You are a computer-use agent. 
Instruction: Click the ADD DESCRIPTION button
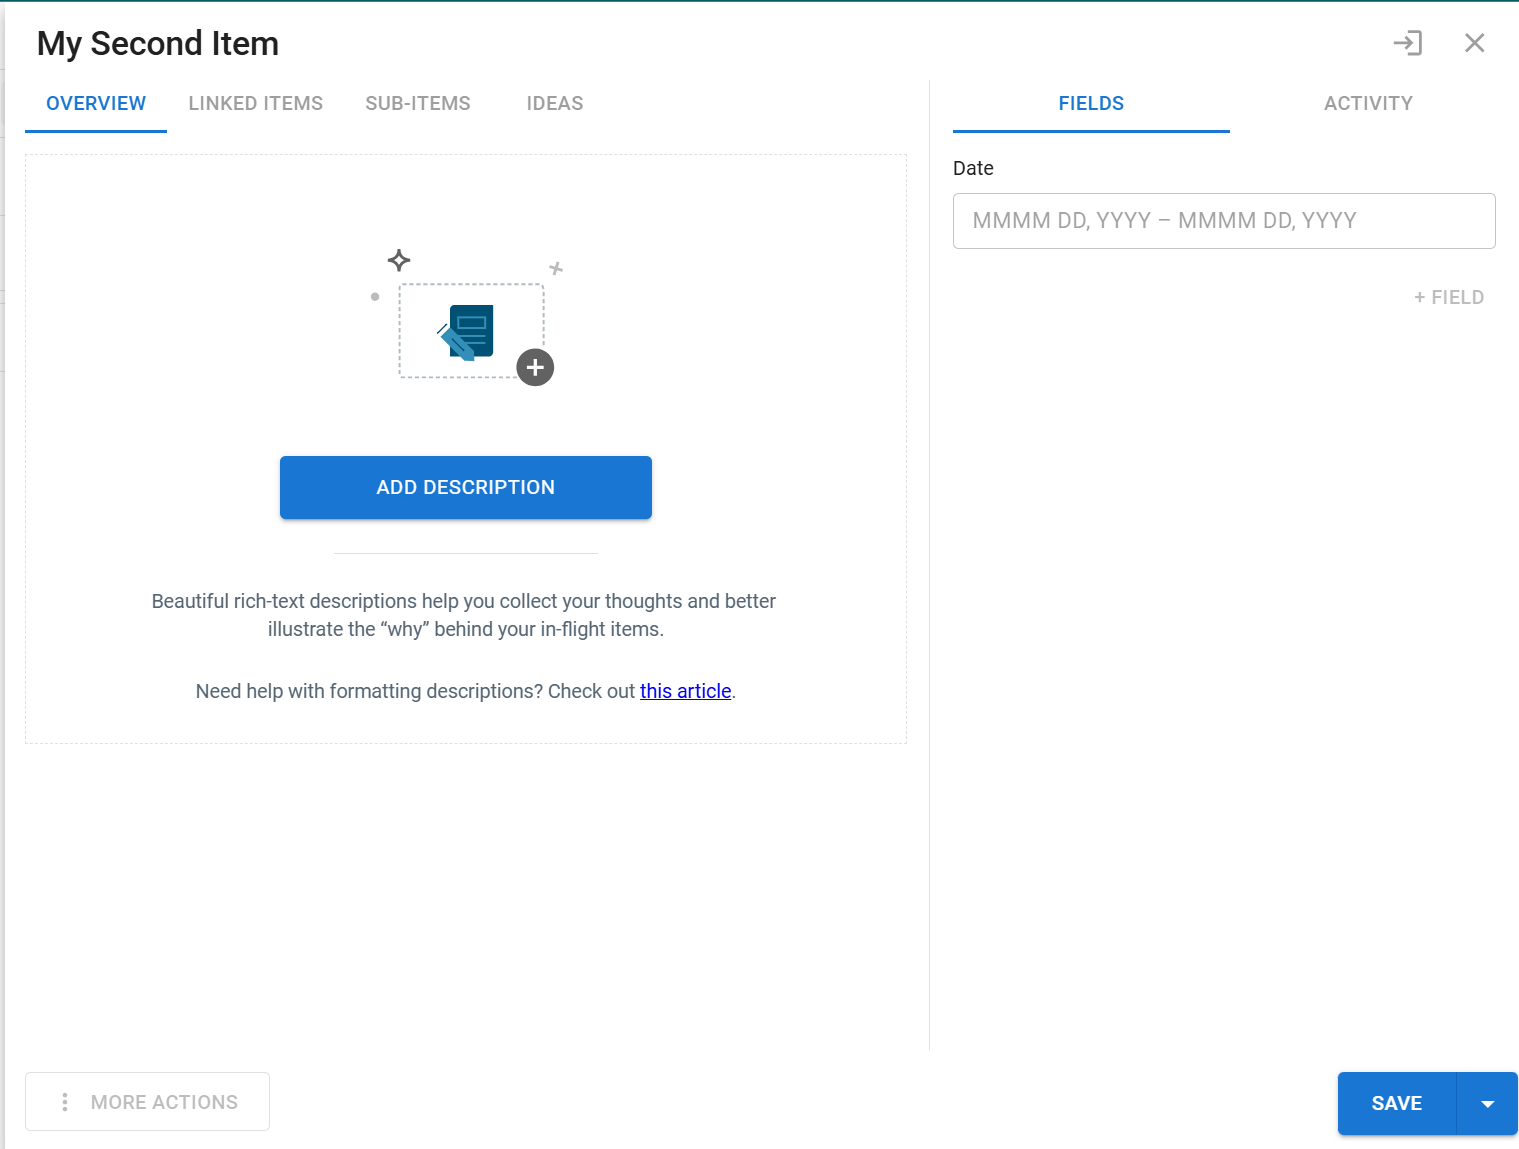465,487
